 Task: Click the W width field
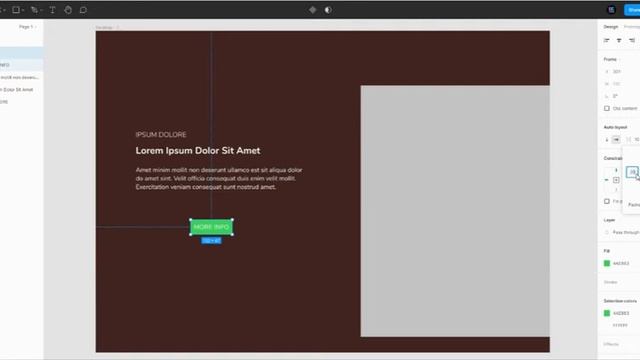click(x=616, y=84)
